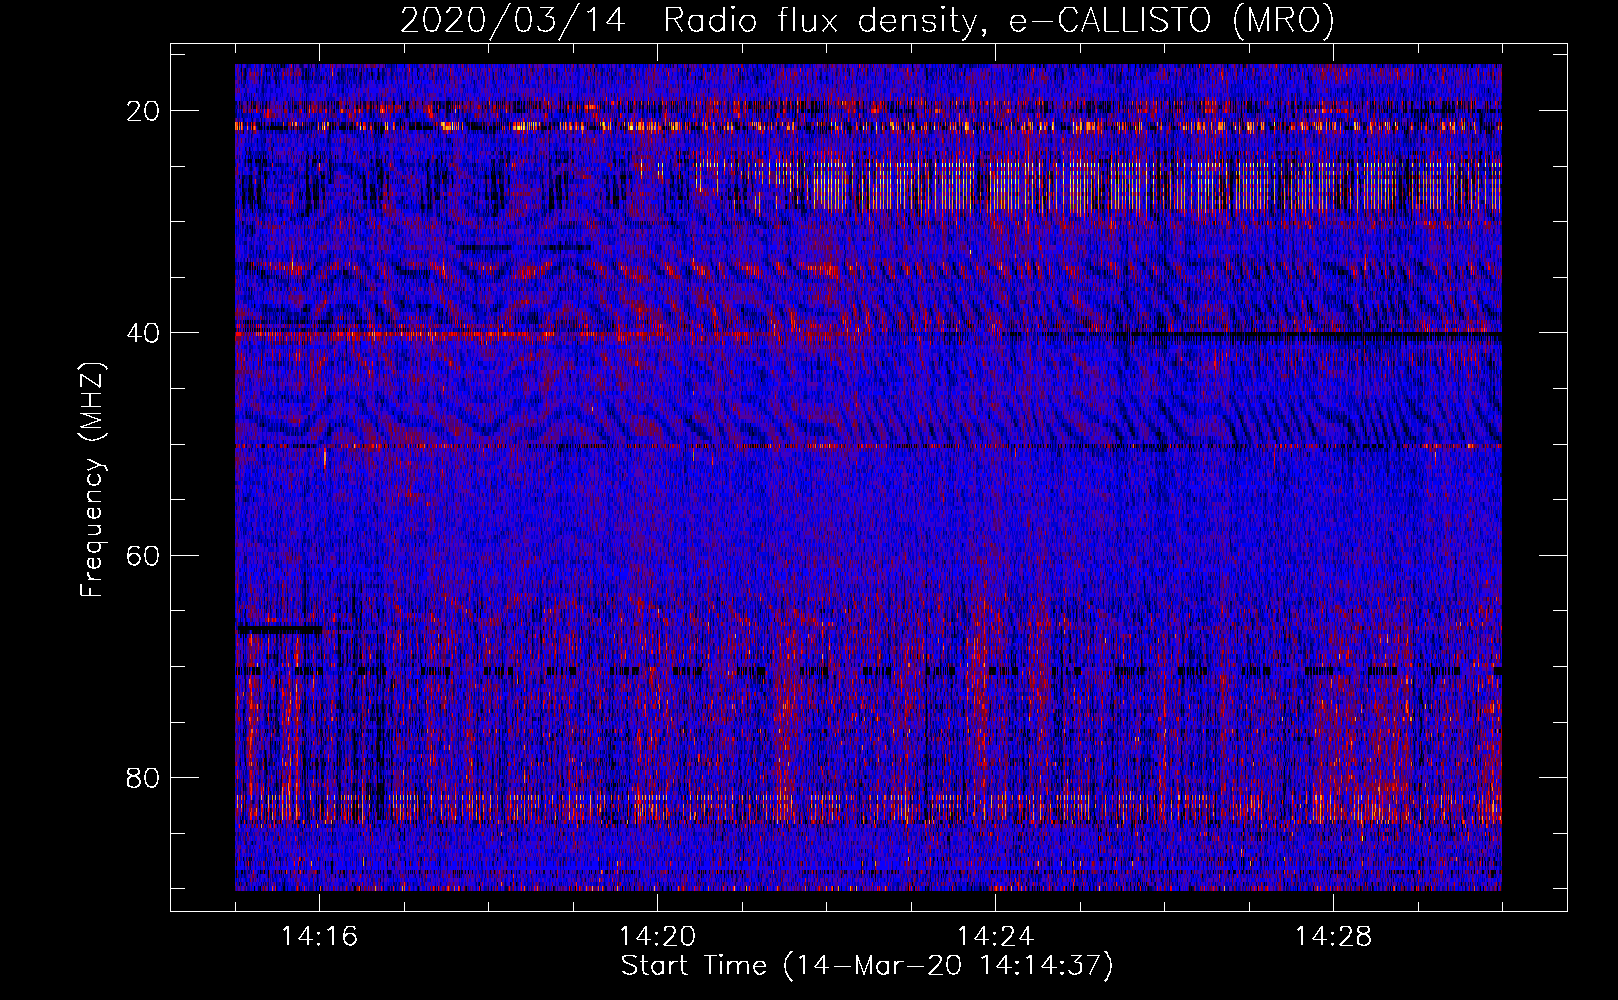Click the radio flux spectrogram image
Viewport: 1618px width, 1000px height.
point(868,477)
